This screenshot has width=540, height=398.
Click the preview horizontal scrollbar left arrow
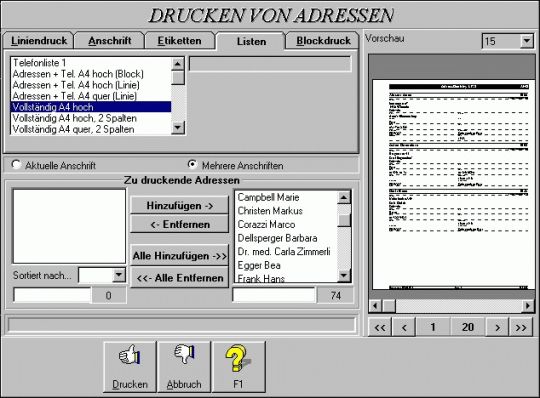[x=375, y=305]
